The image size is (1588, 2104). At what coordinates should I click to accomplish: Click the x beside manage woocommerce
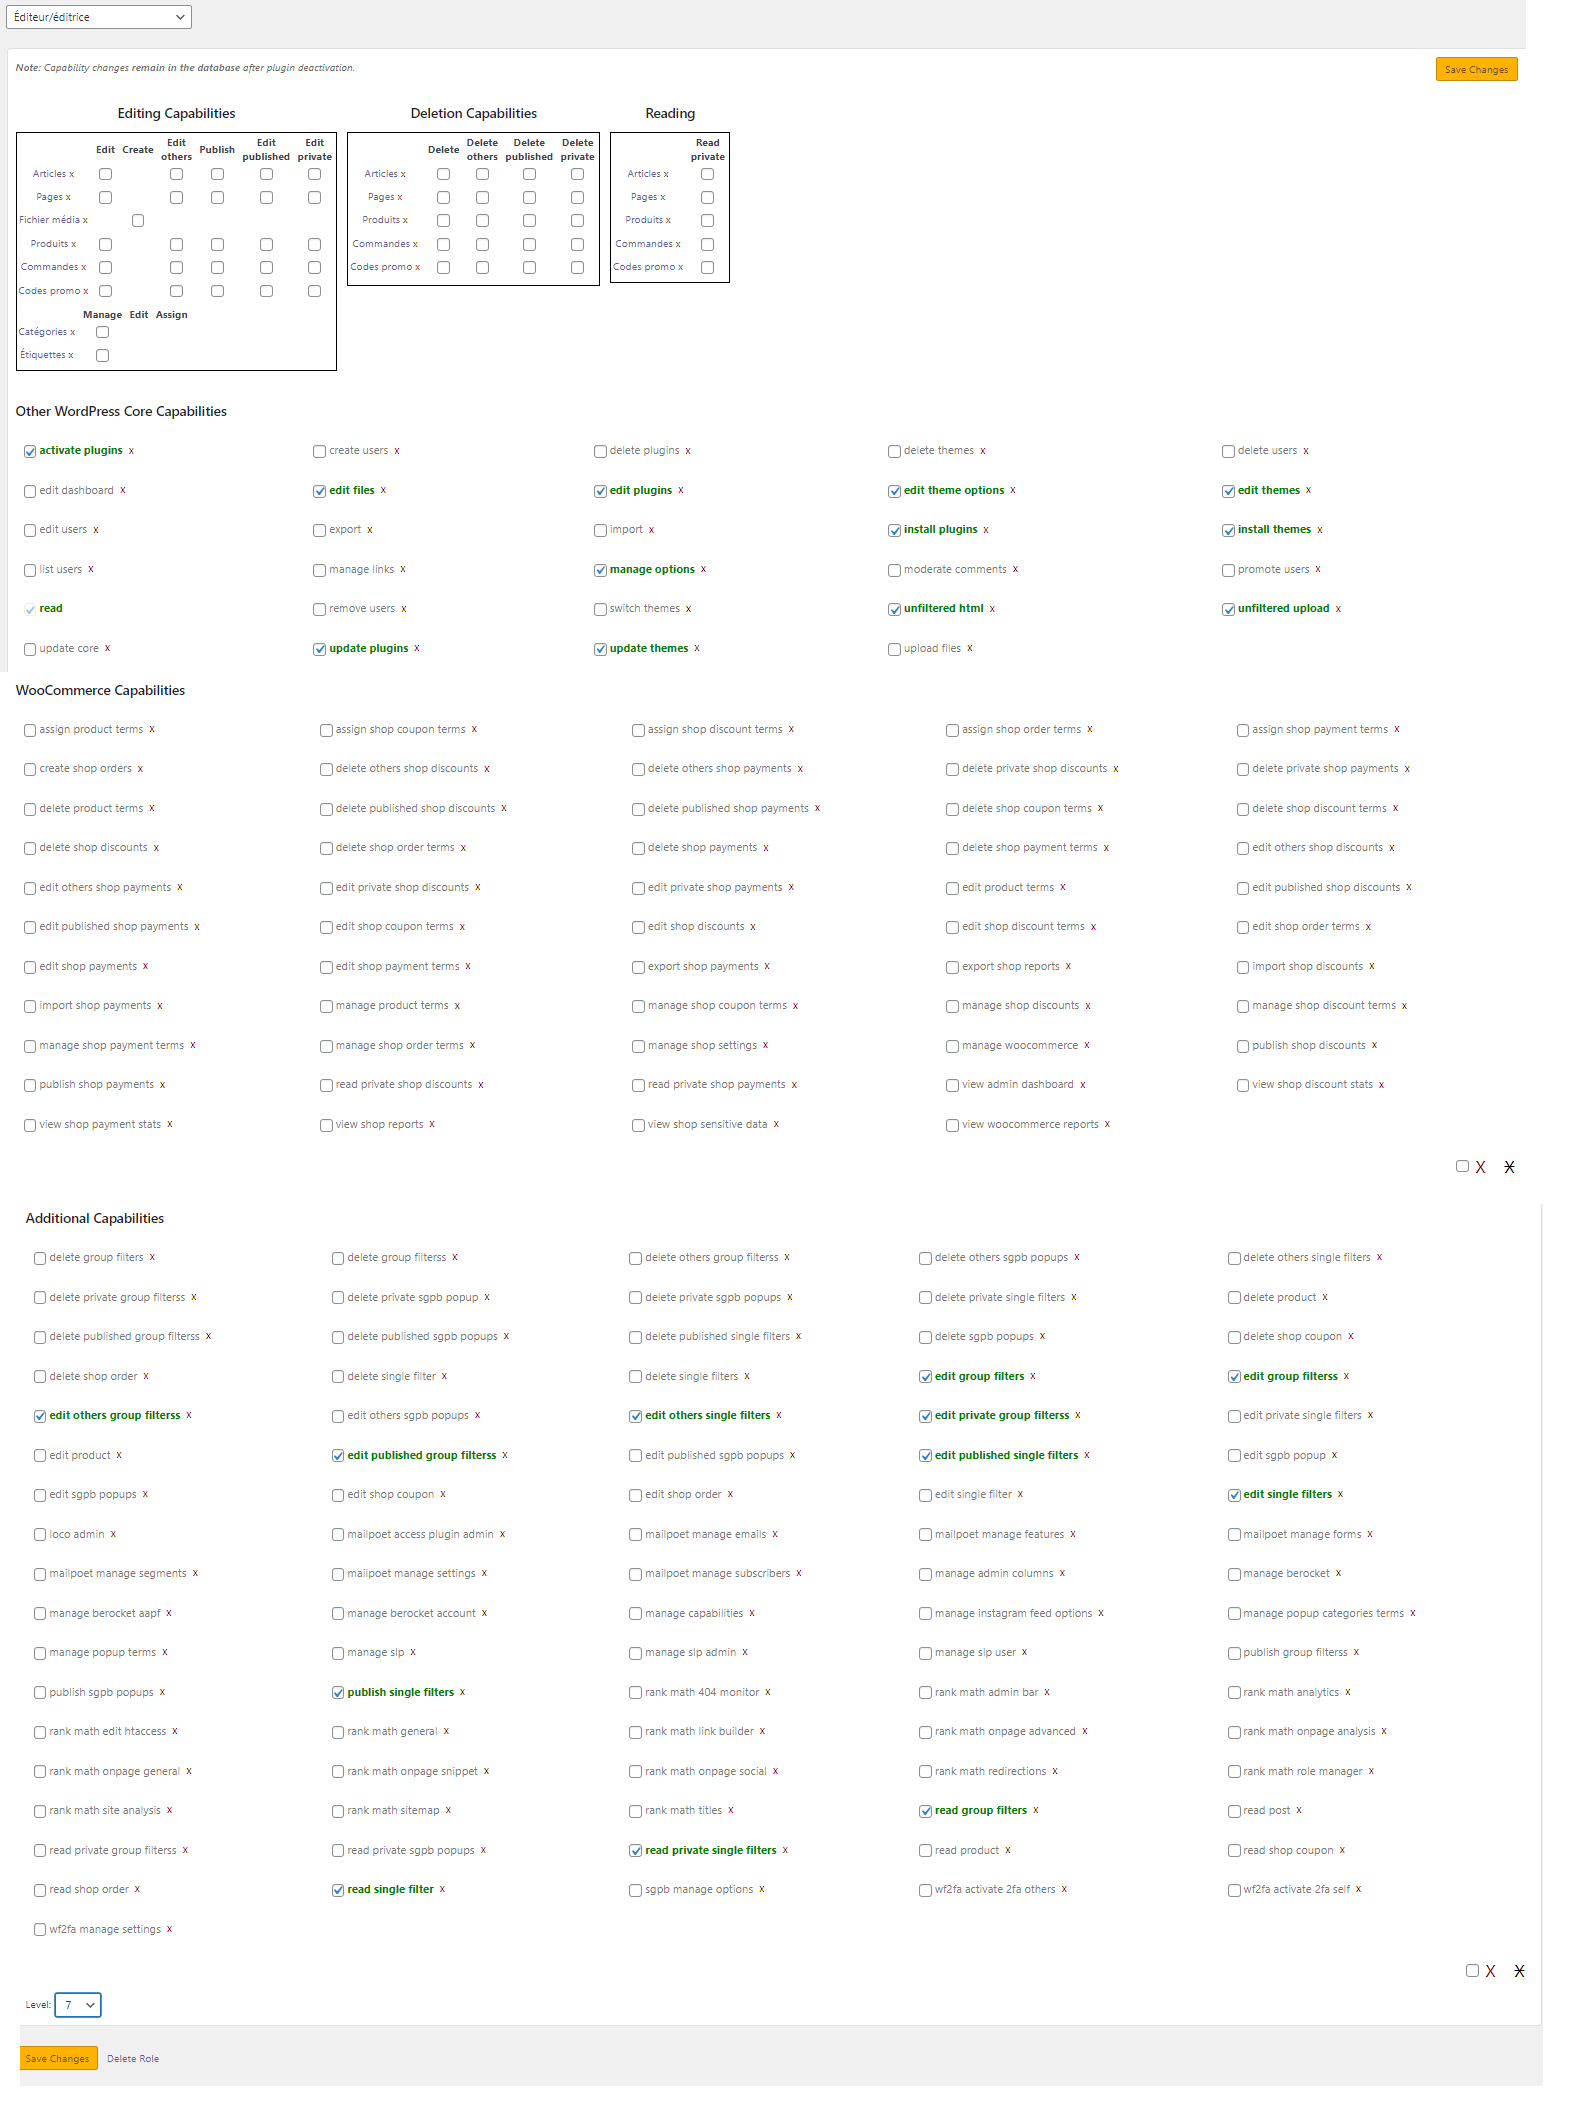pos(1087,1046)
